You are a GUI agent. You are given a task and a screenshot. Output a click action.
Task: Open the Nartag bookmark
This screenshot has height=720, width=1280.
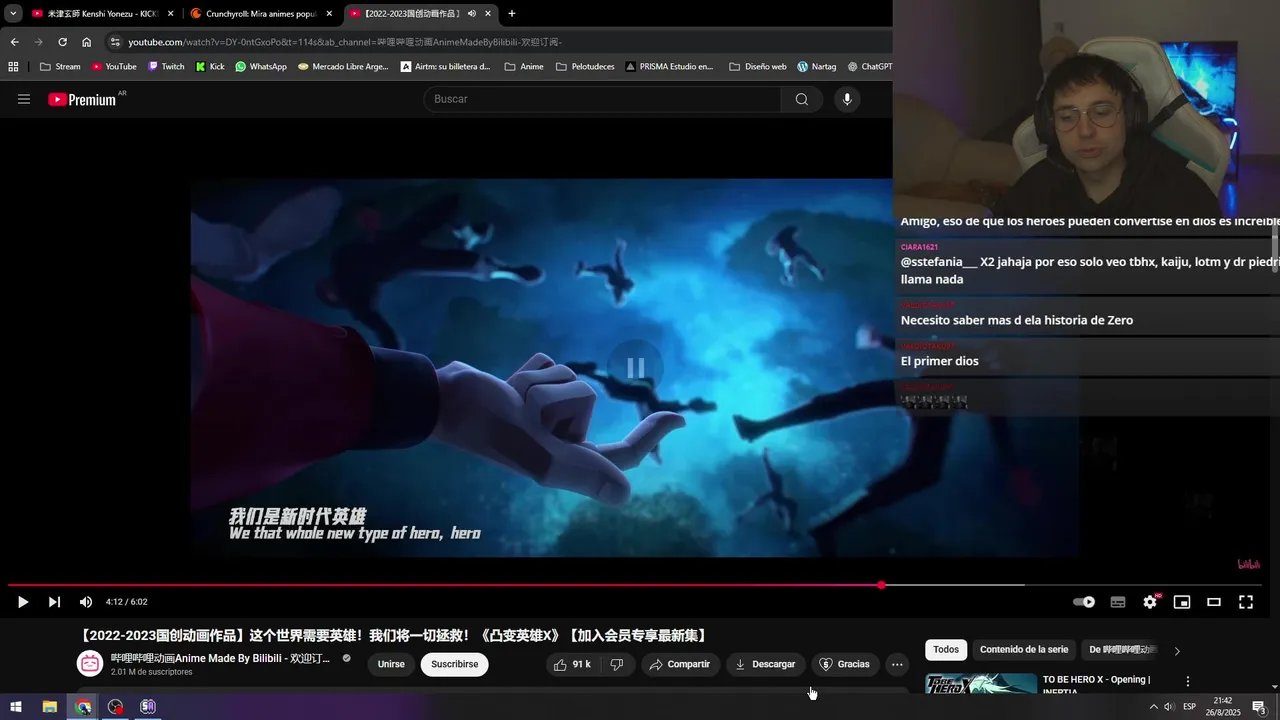(817, 67)
